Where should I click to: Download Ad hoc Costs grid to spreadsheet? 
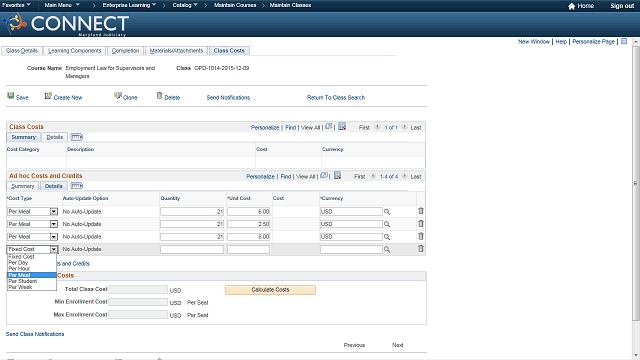tap(338, 176)
